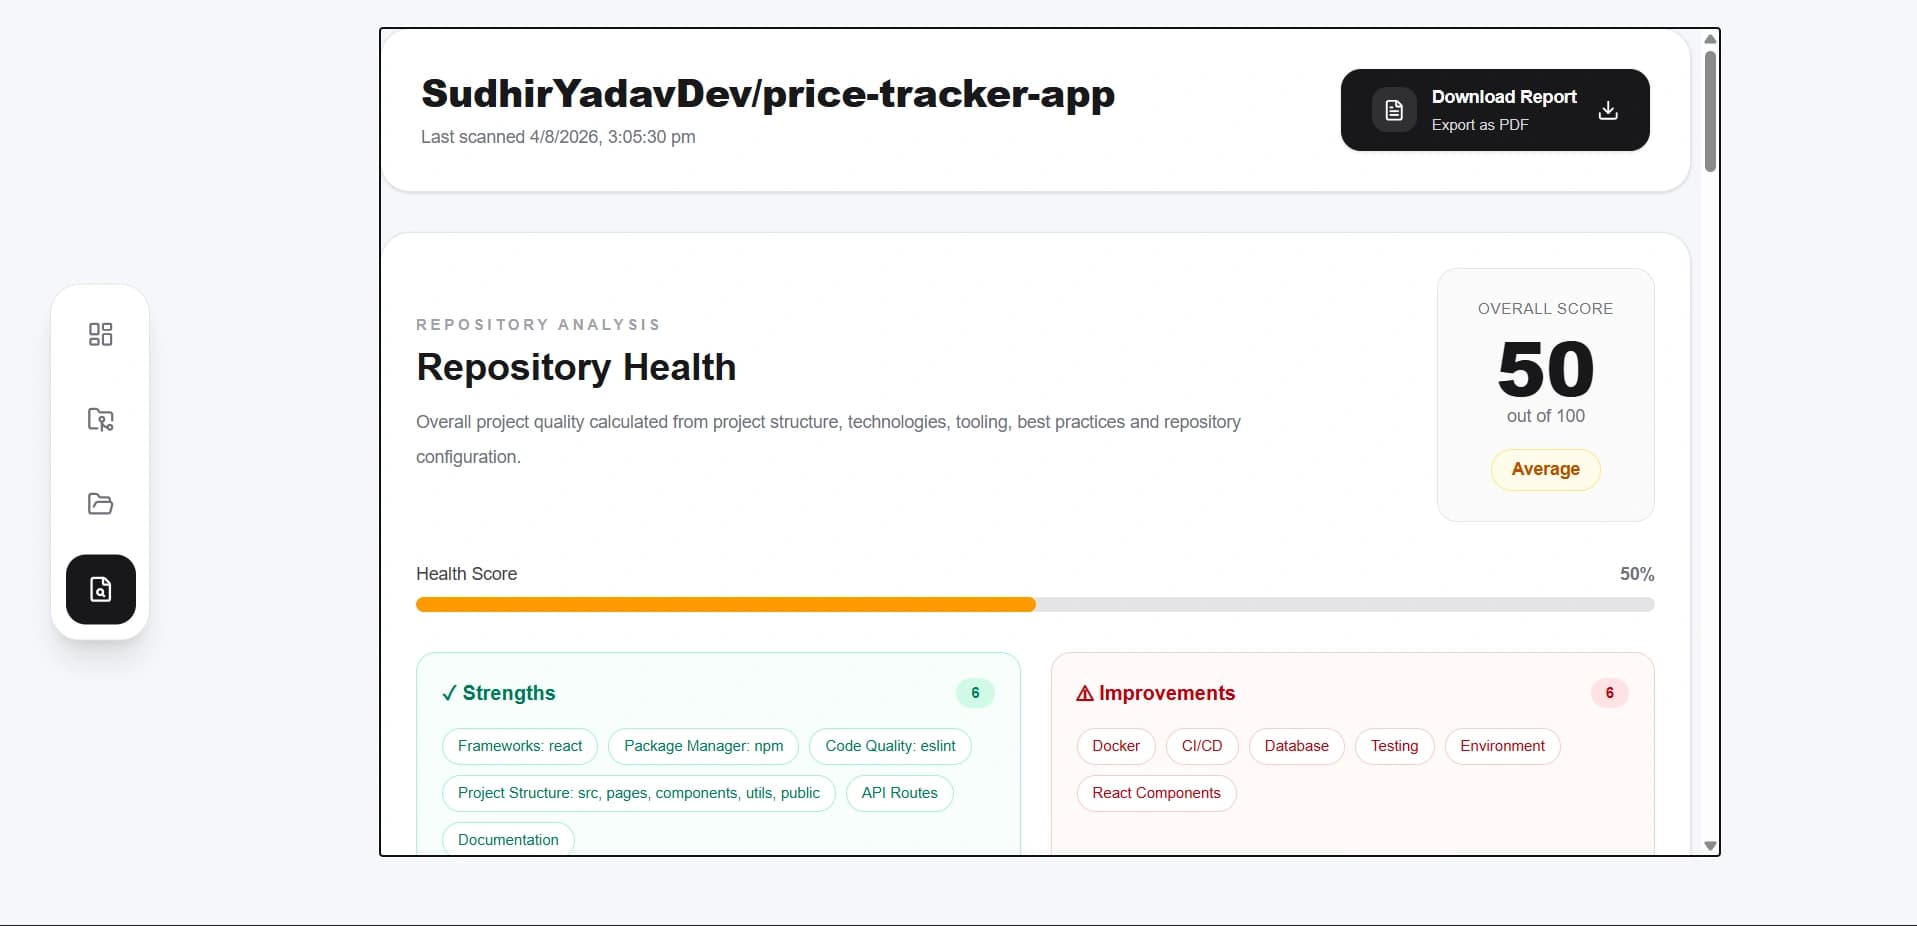Click the Download Report button

click(1495, 110)
